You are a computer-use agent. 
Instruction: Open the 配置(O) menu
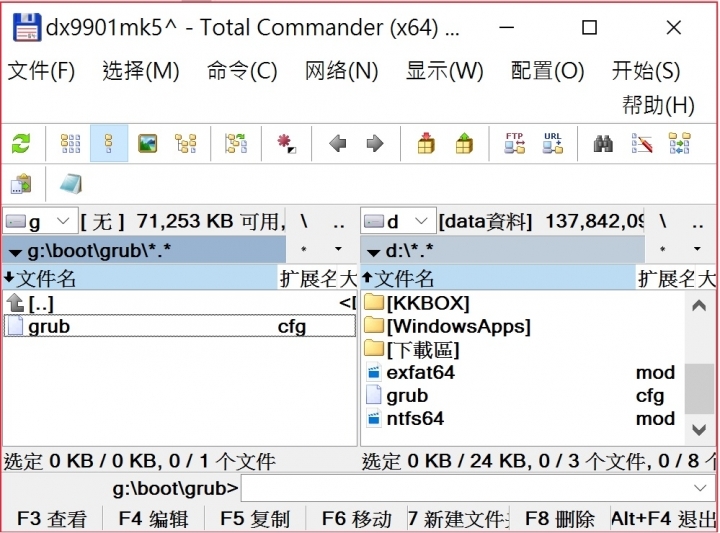tap(547, 71)
